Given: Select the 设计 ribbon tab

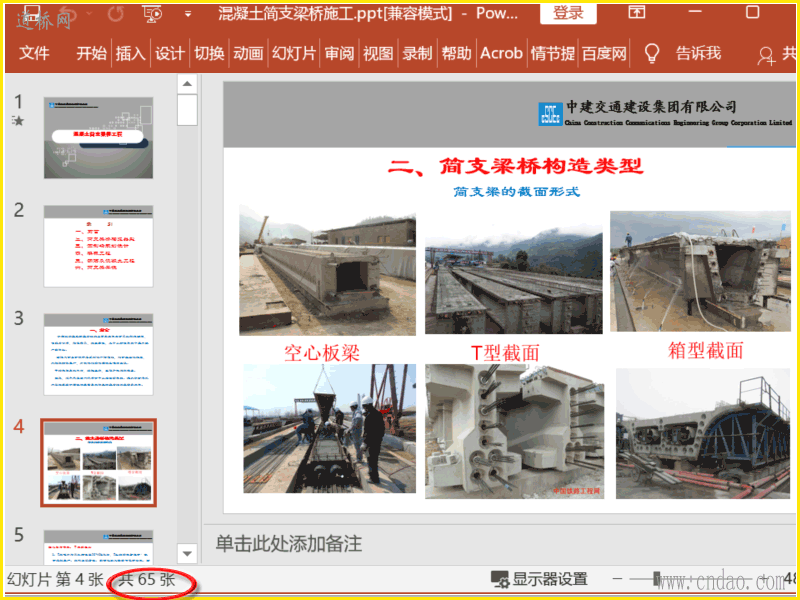Looking at the screenshot, I should pos(169,53).
